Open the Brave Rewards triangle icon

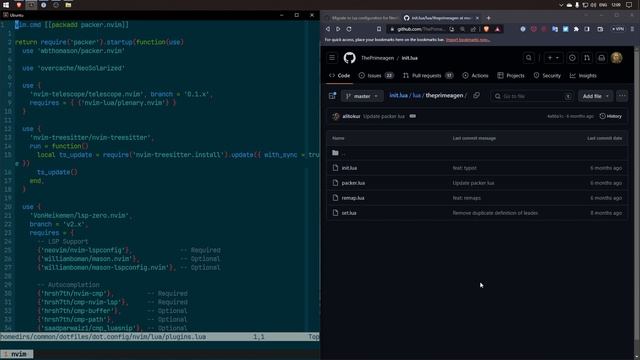click(x=497, y=29)
